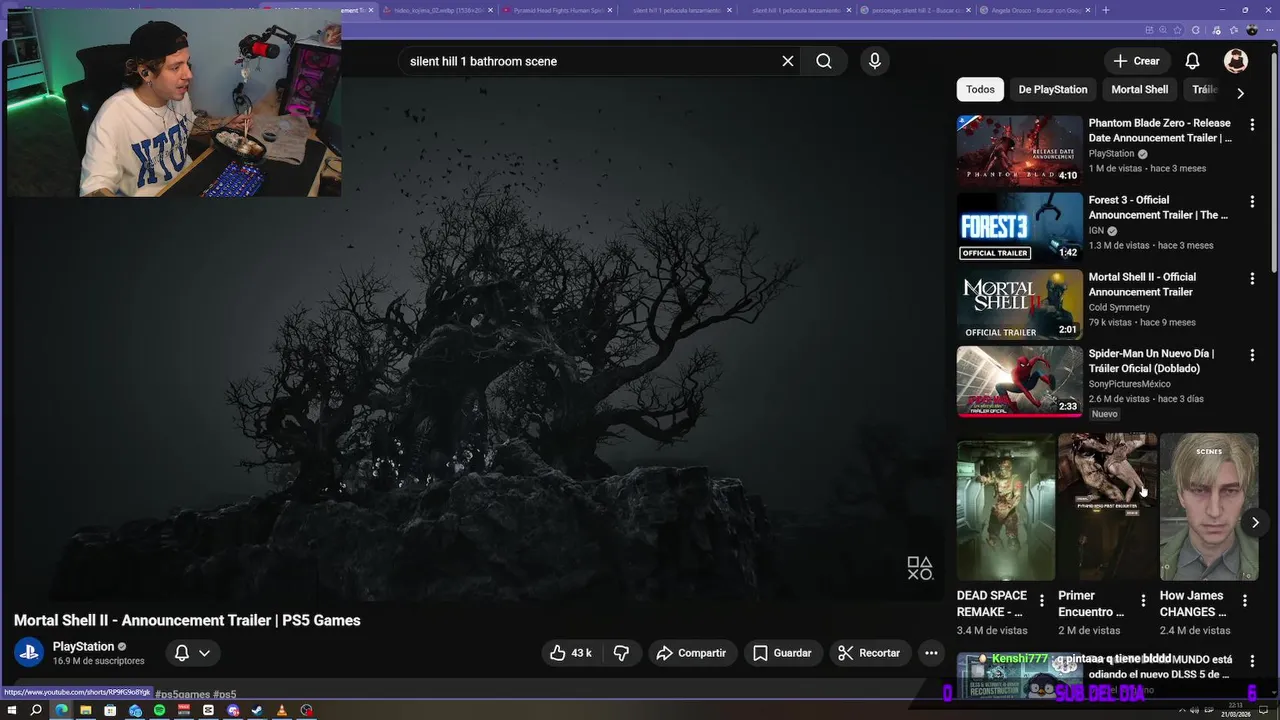Open Spotify from the taskbar
The image size is (1280, 720).
point(159,710)
